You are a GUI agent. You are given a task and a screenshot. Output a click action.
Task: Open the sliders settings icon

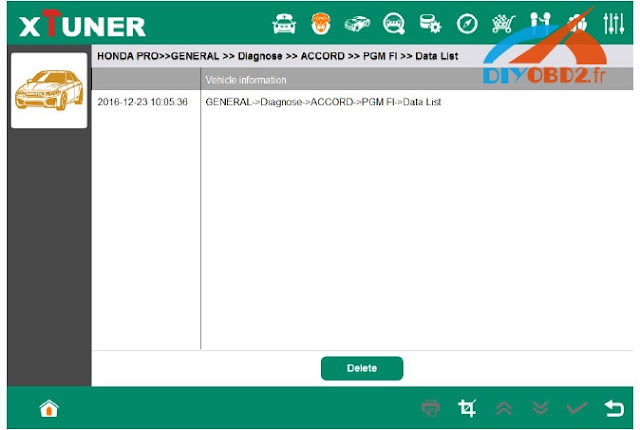point(614,24)
